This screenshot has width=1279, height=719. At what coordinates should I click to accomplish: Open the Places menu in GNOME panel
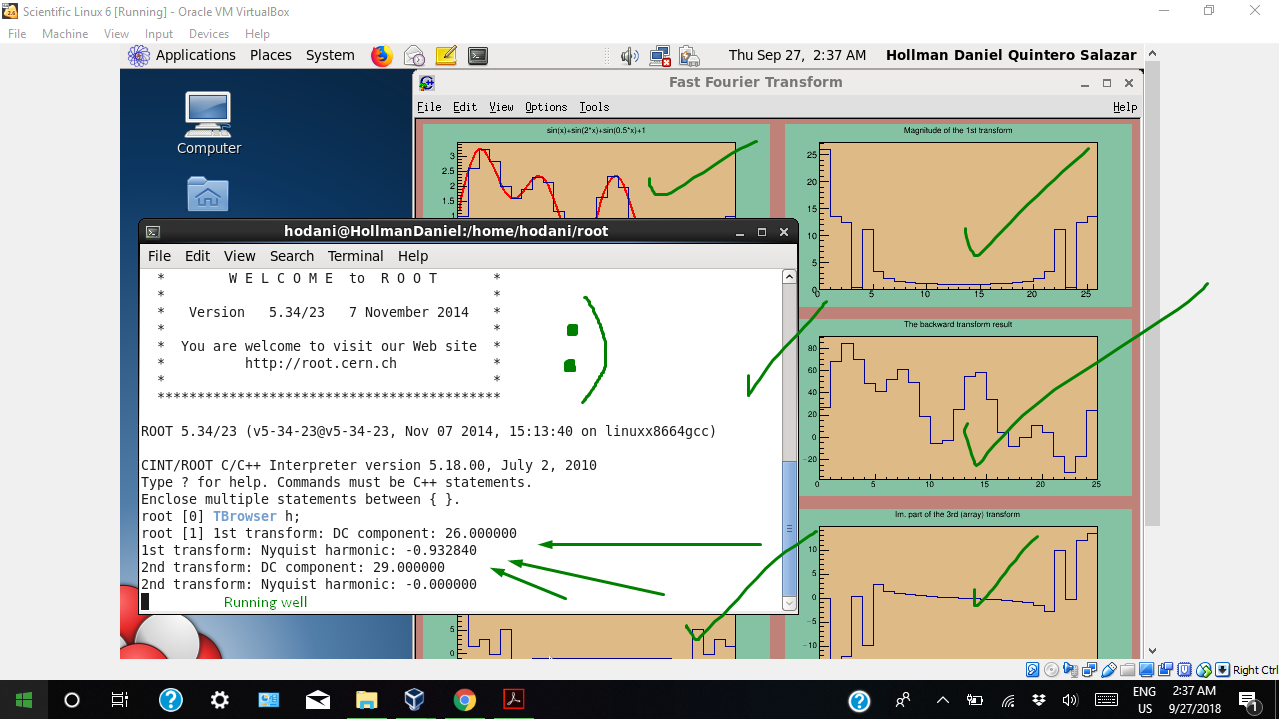pyautogui.click(x=270, y=56)
